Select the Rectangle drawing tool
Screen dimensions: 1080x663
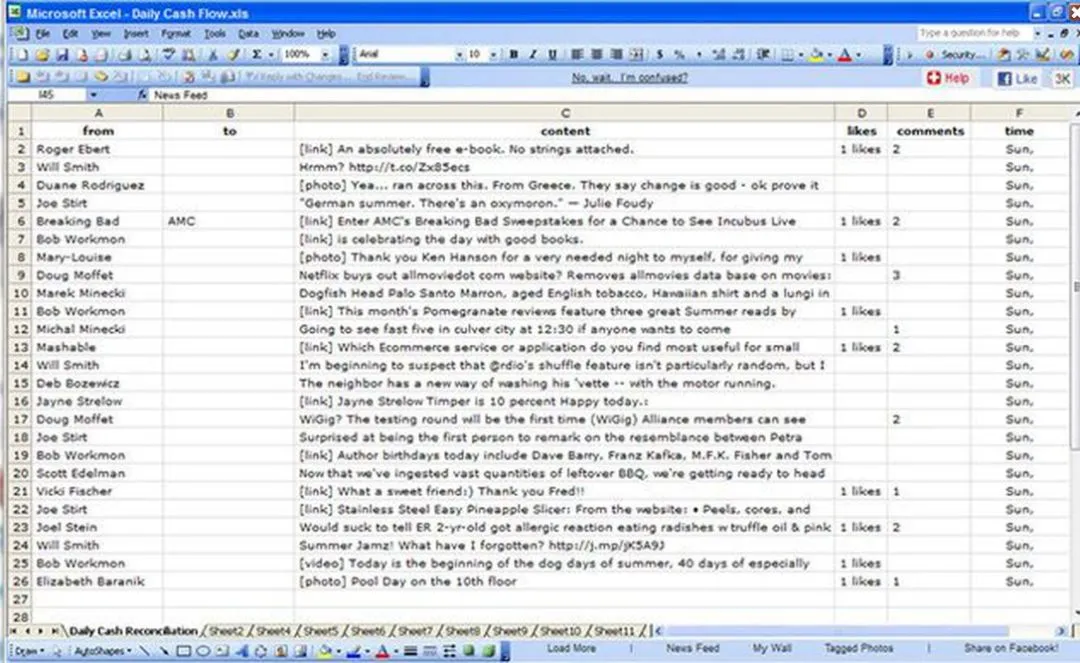[x=183, y=651]
